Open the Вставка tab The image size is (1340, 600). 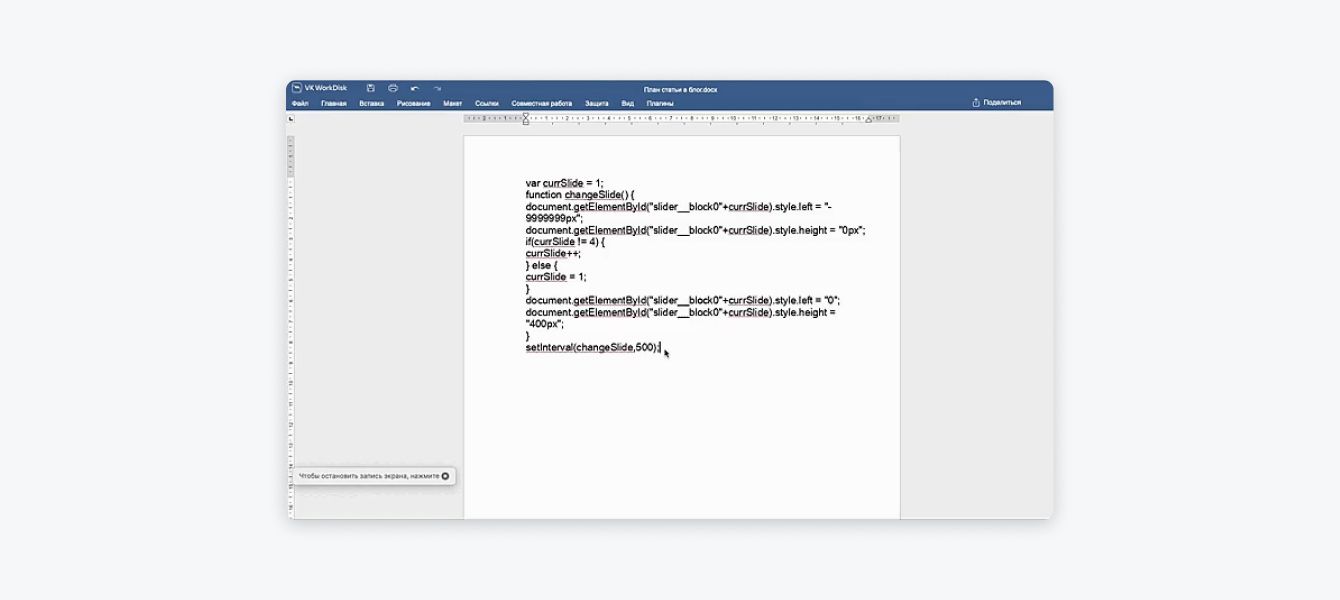(372, 103)
